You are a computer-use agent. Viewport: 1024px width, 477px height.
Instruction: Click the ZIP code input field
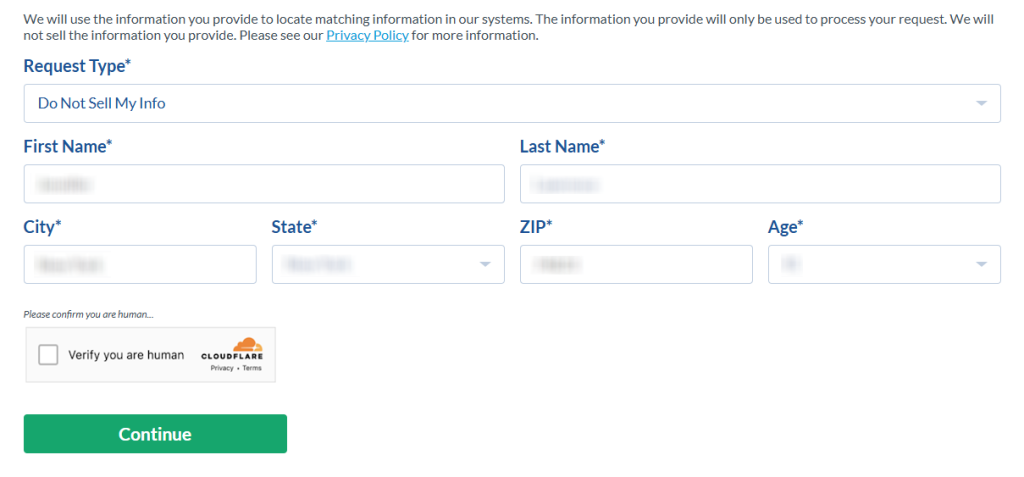[636, 264]
